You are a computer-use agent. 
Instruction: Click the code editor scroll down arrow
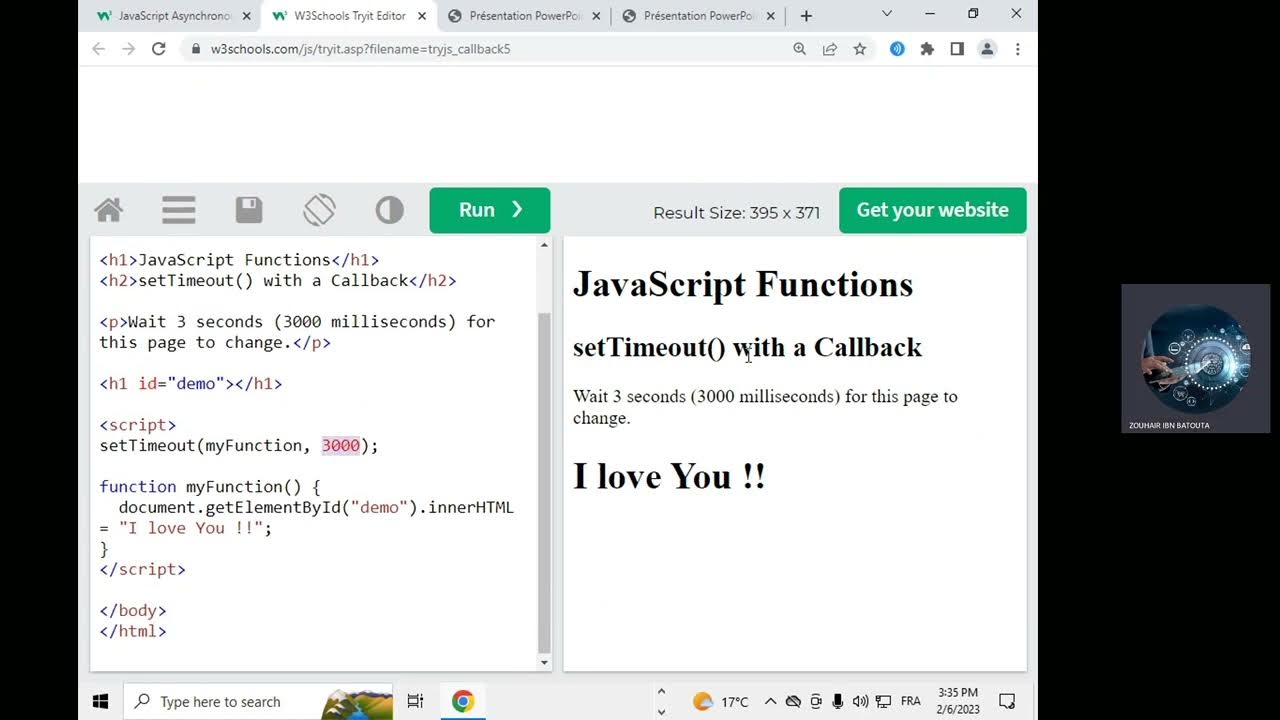click(x=544, y=662)
